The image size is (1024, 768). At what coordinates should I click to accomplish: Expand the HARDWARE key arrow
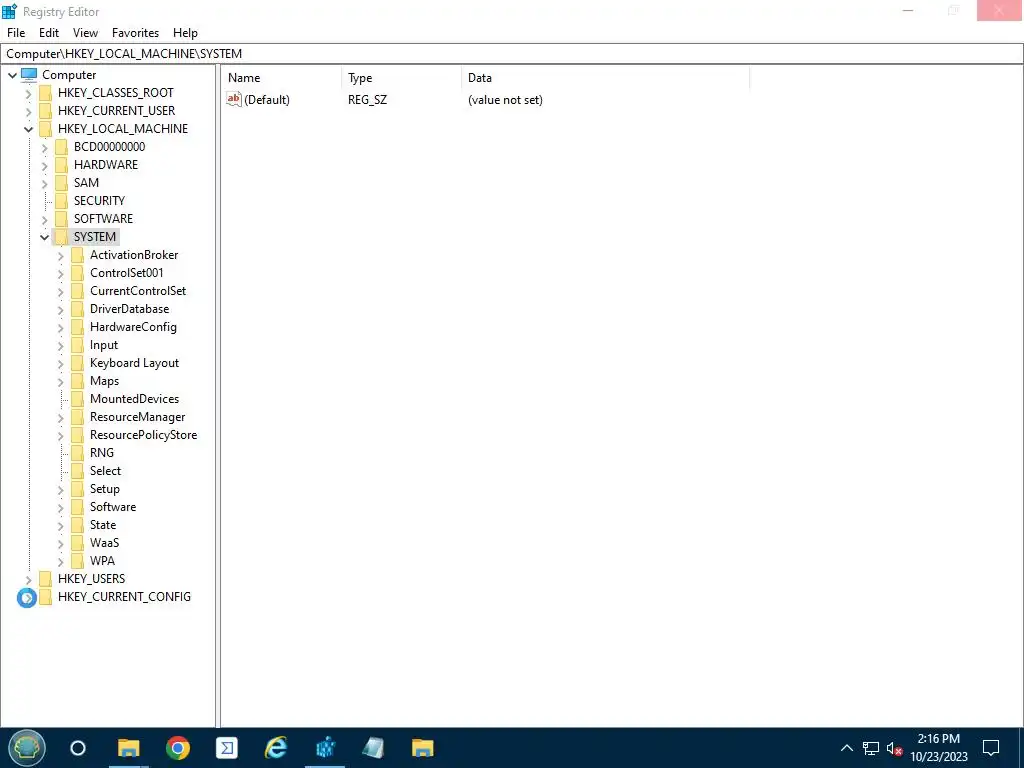point(44,165)
